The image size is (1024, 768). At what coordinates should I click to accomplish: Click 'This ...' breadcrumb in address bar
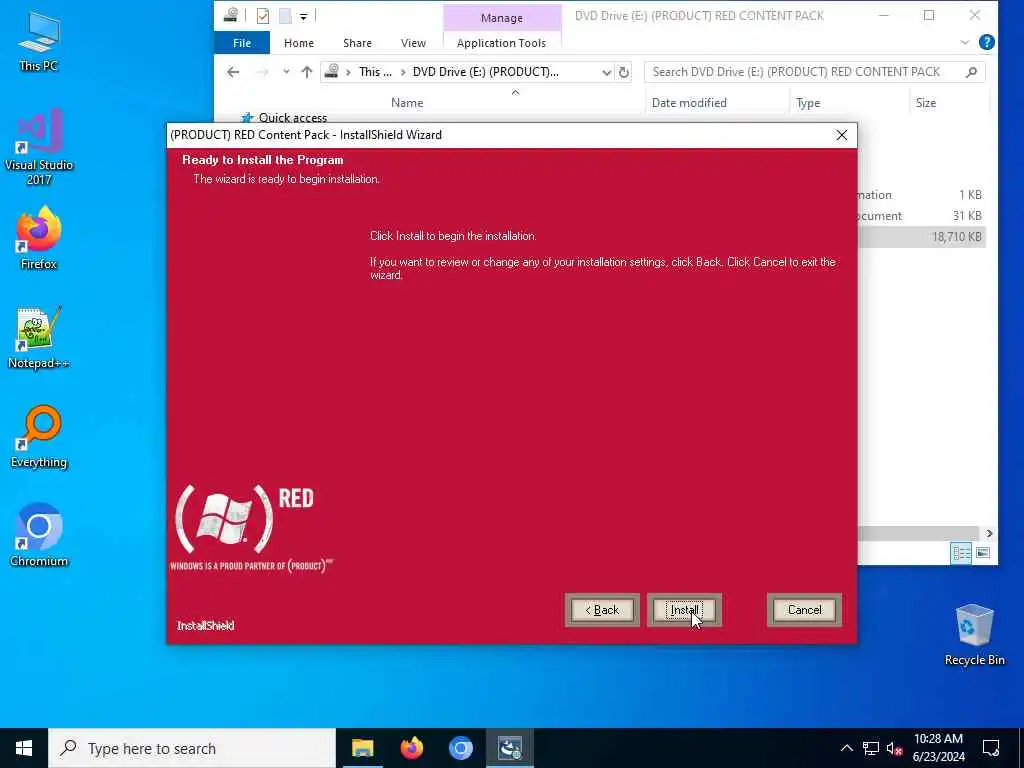tap(376, 72)
